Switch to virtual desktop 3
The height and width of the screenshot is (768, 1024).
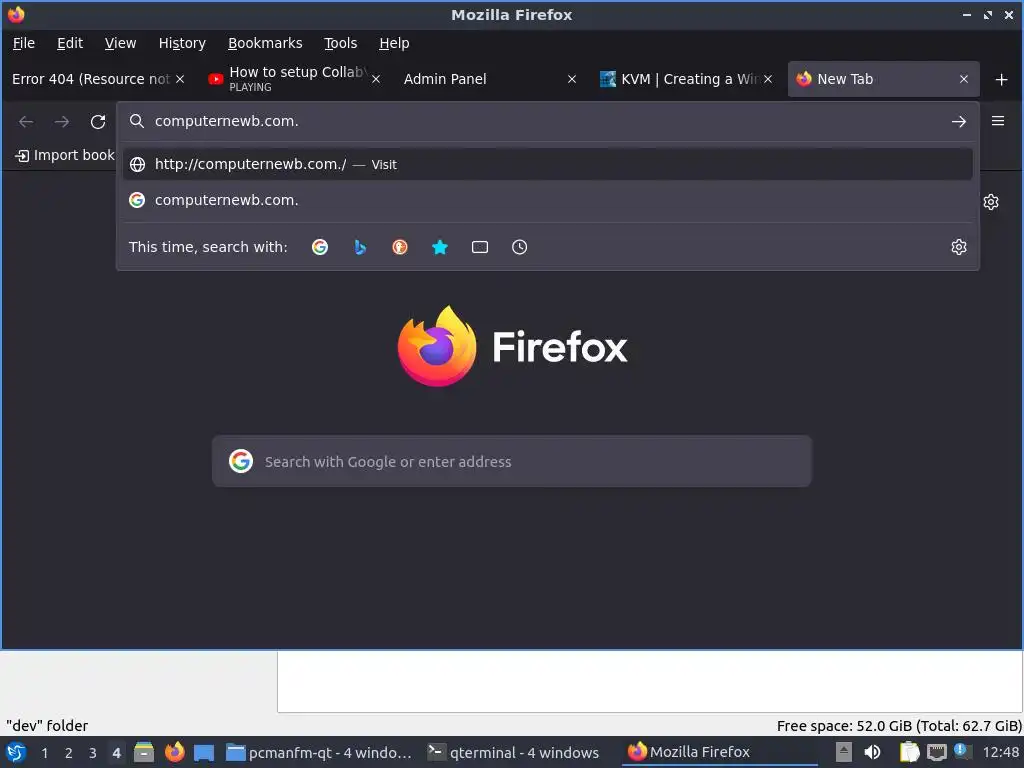click(x=93, y=753)
